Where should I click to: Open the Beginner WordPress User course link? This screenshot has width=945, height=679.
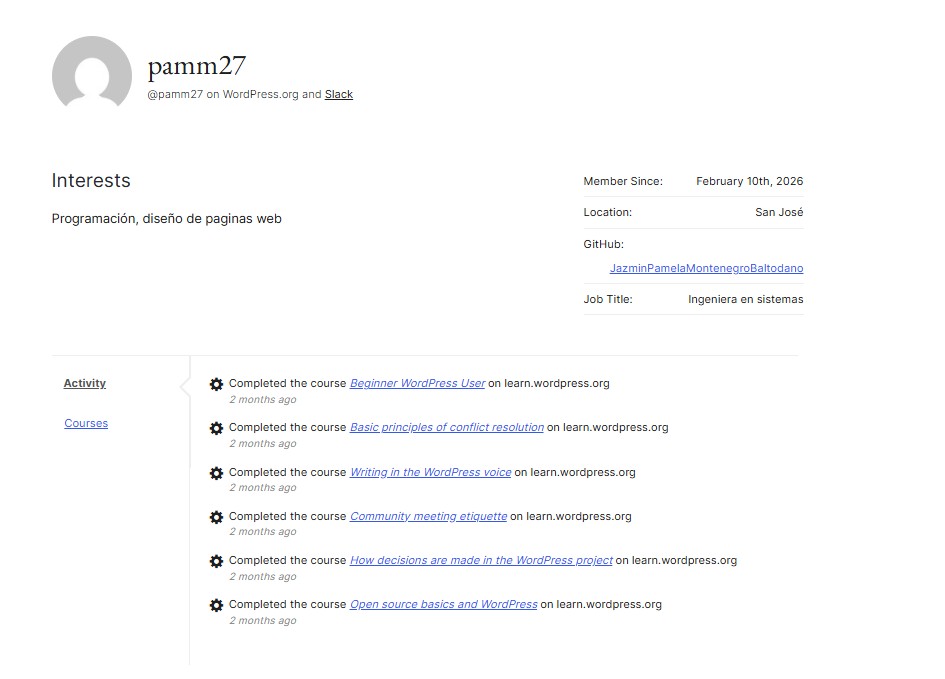(x=417, y=383)
